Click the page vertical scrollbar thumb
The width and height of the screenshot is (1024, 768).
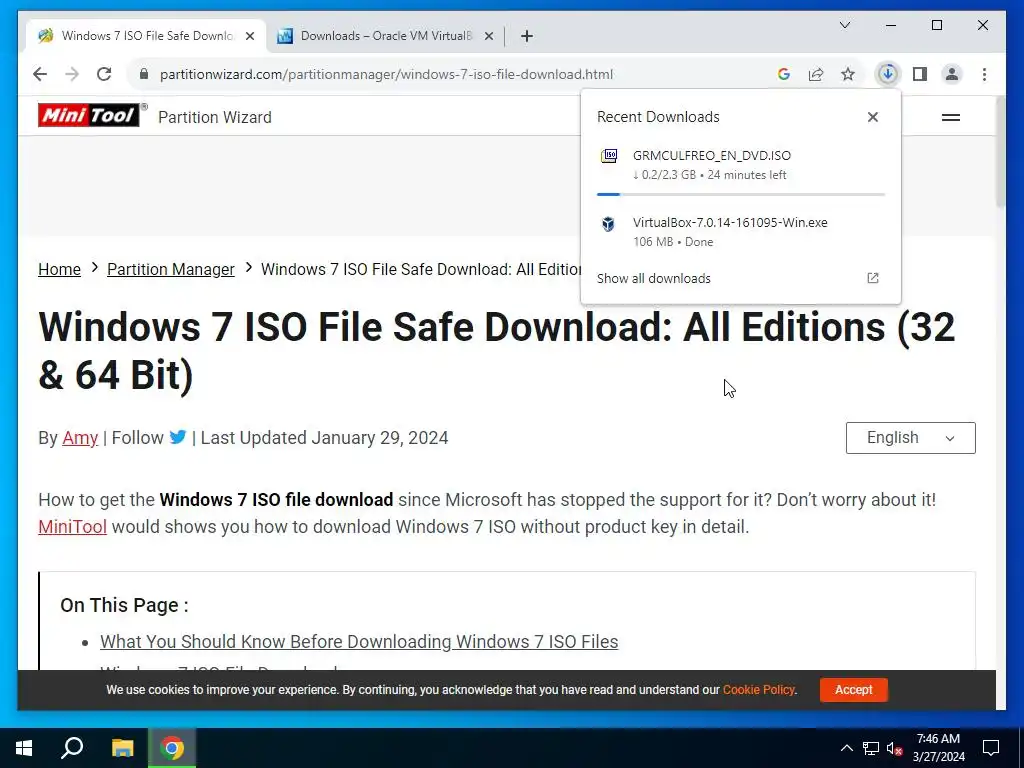(x=1000, y=152)
